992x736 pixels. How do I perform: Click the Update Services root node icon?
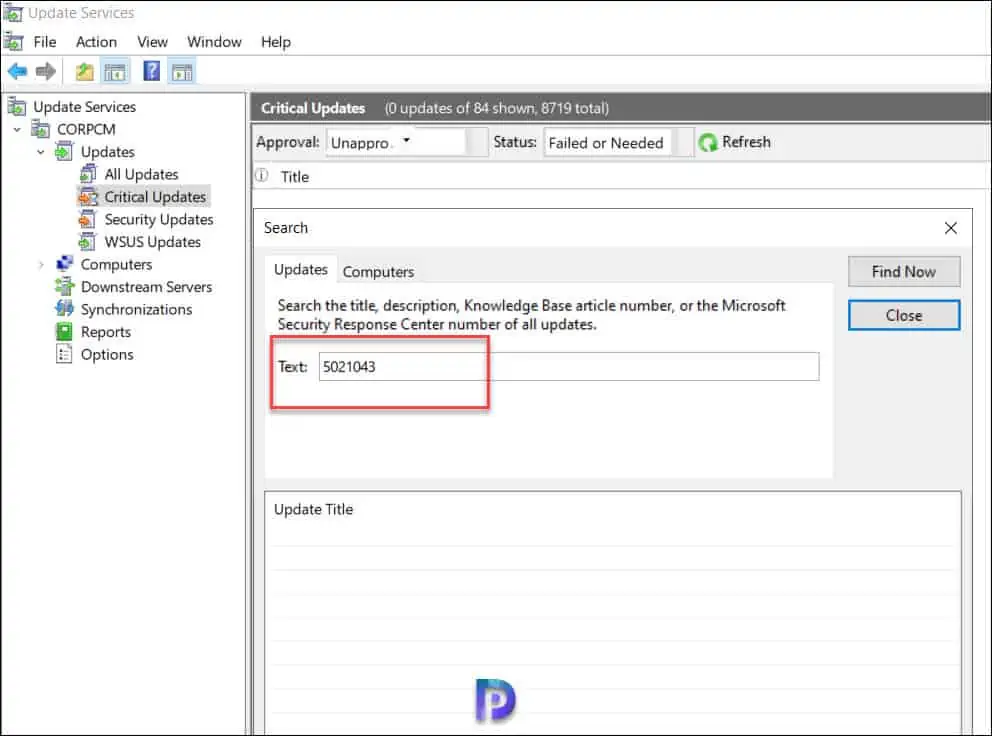(17, 106)
